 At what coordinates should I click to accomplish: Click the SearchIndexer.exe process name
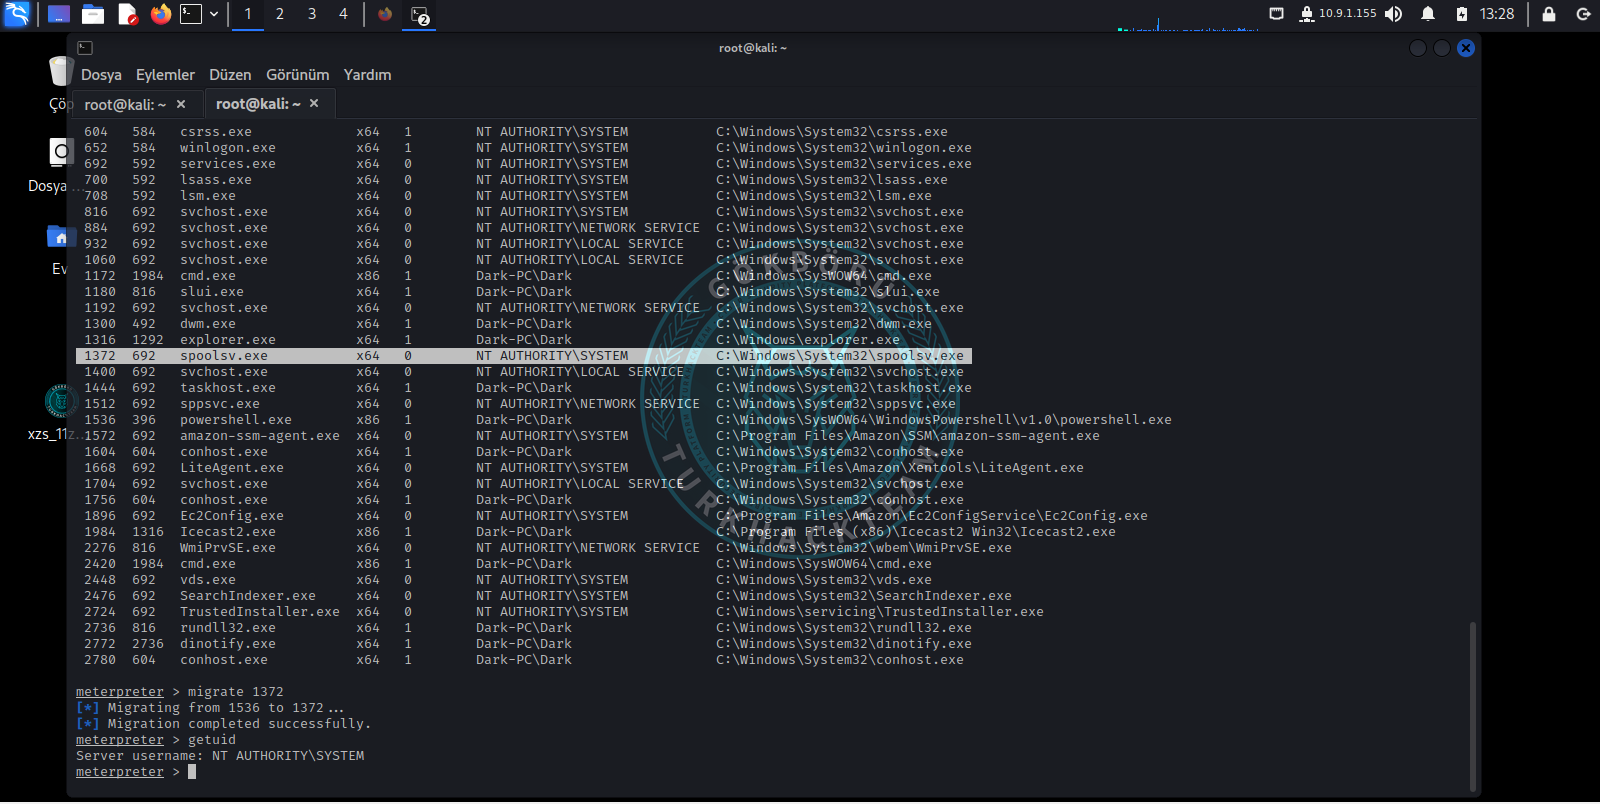pyautogui.click(x=248, y=596)
